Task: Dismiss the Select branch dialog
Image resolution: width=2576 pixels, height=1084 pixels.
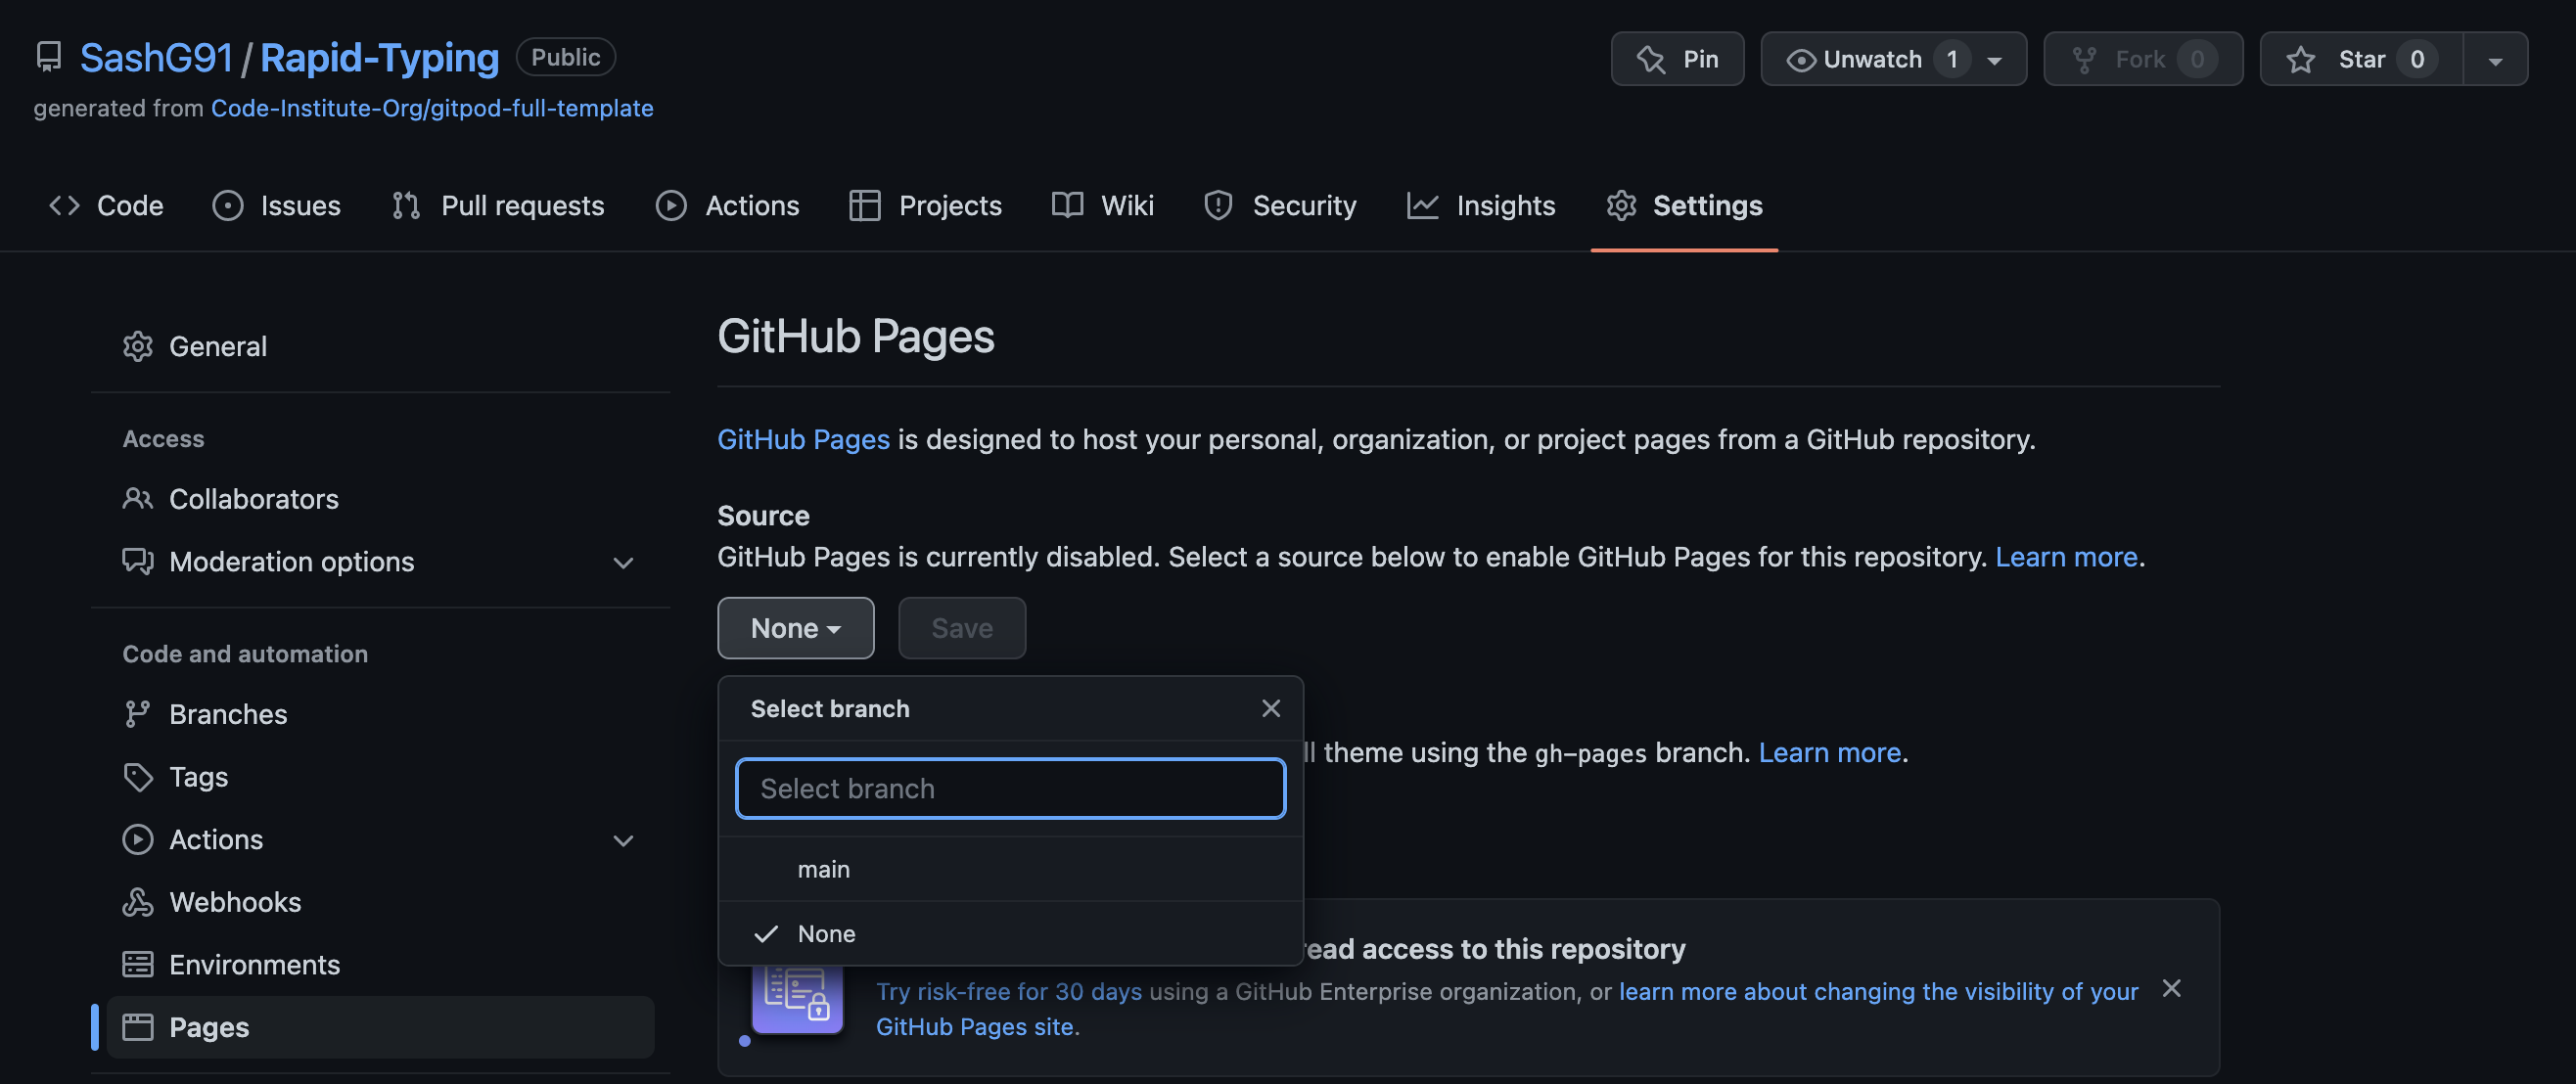Action: tap(1270, 708)
